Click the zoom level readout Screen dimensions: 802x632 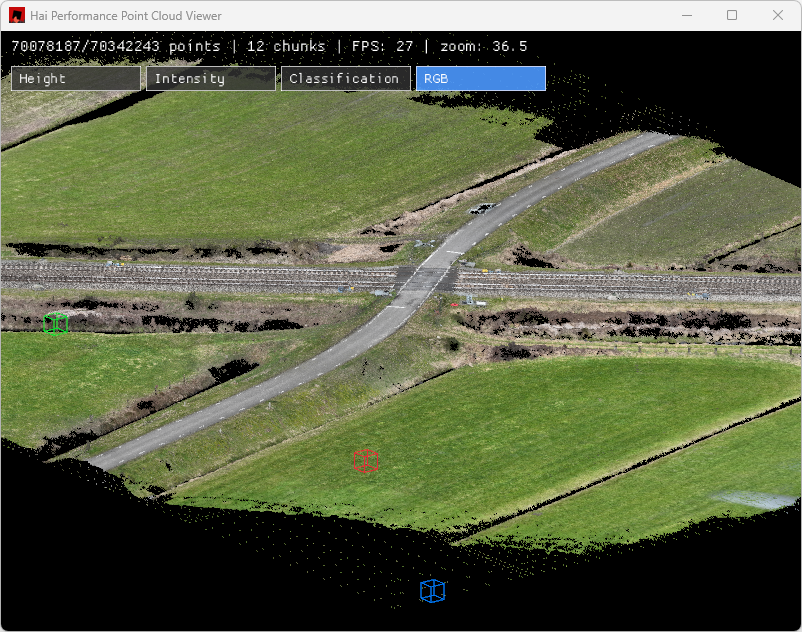click(x=483, y=46)
